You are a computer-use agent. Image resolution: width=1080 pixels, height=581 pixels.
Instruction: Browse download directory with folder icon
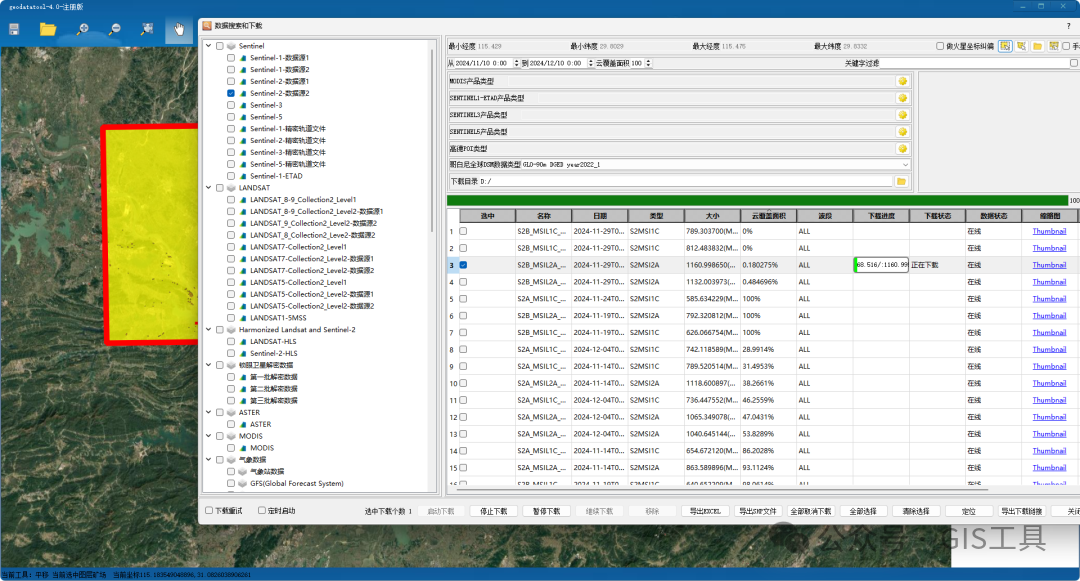coord(901,181)
